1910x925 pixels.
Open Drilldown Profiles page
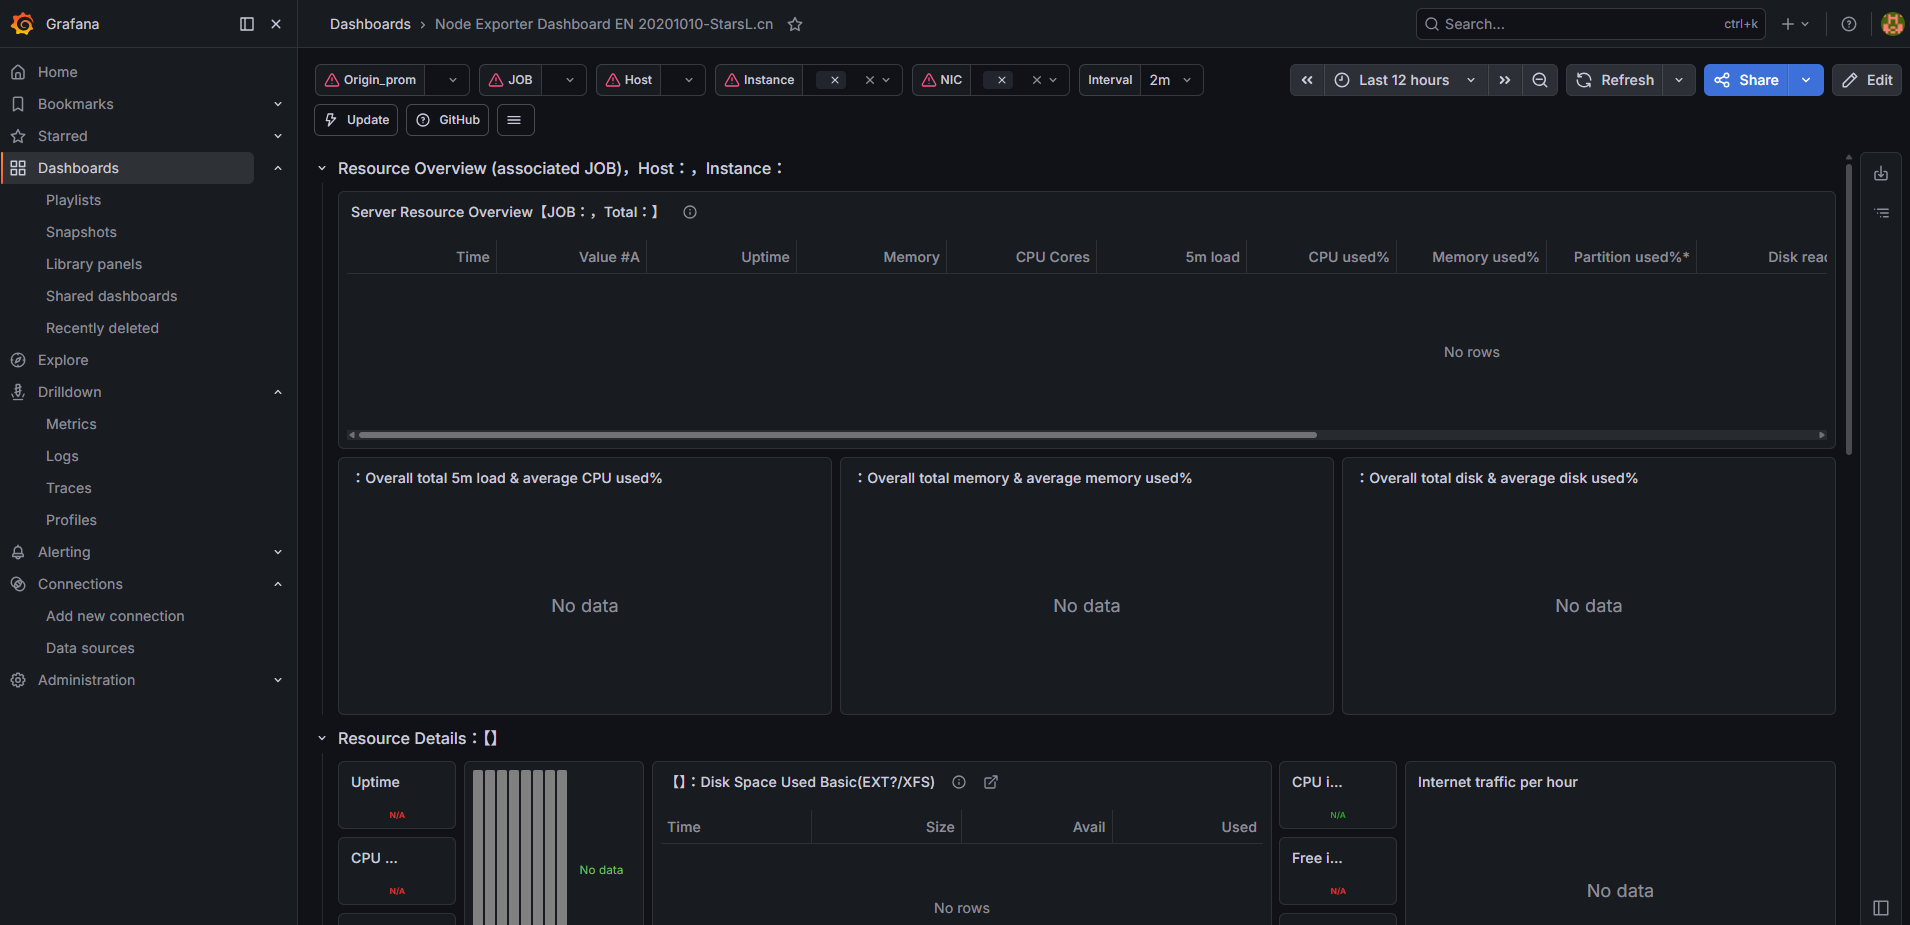coord(71,520)
